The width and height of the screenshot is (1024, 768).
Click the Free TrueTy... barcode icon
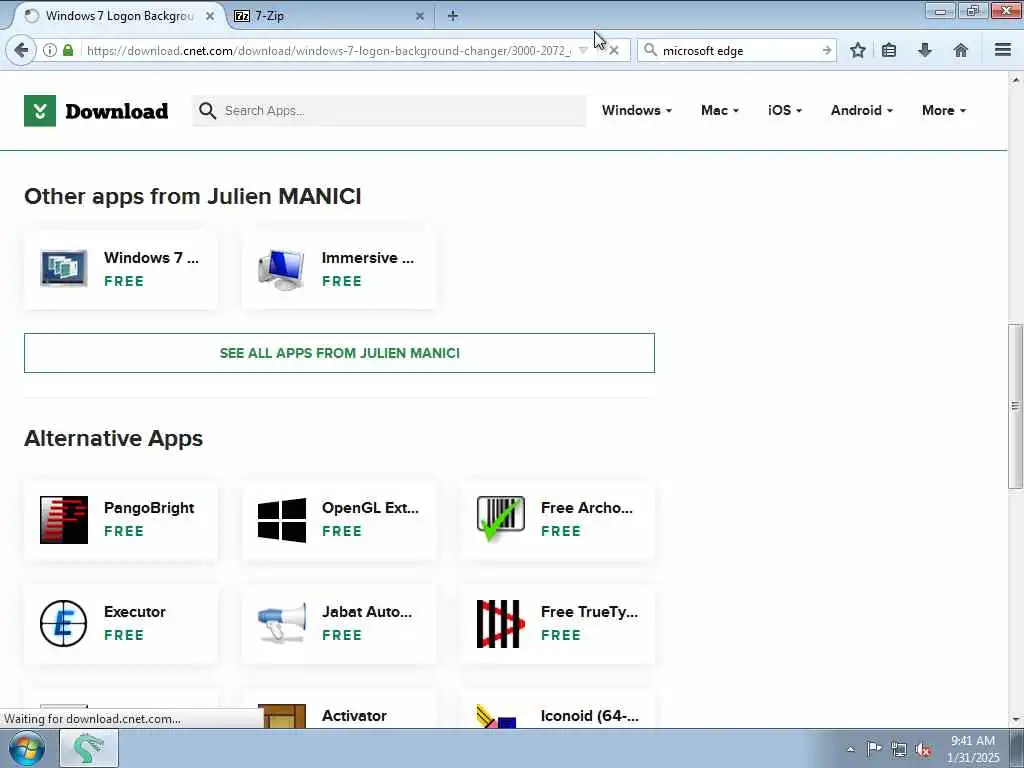(501, 624)
